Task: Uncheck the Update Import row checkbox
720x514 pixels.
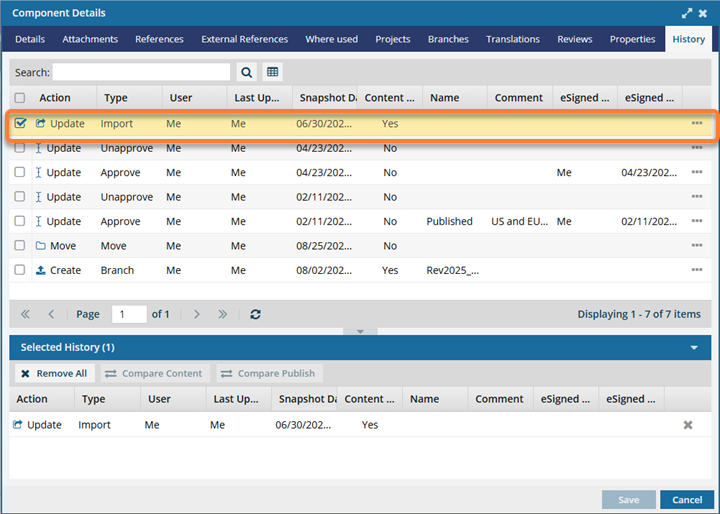Action: tap(20, 123)
